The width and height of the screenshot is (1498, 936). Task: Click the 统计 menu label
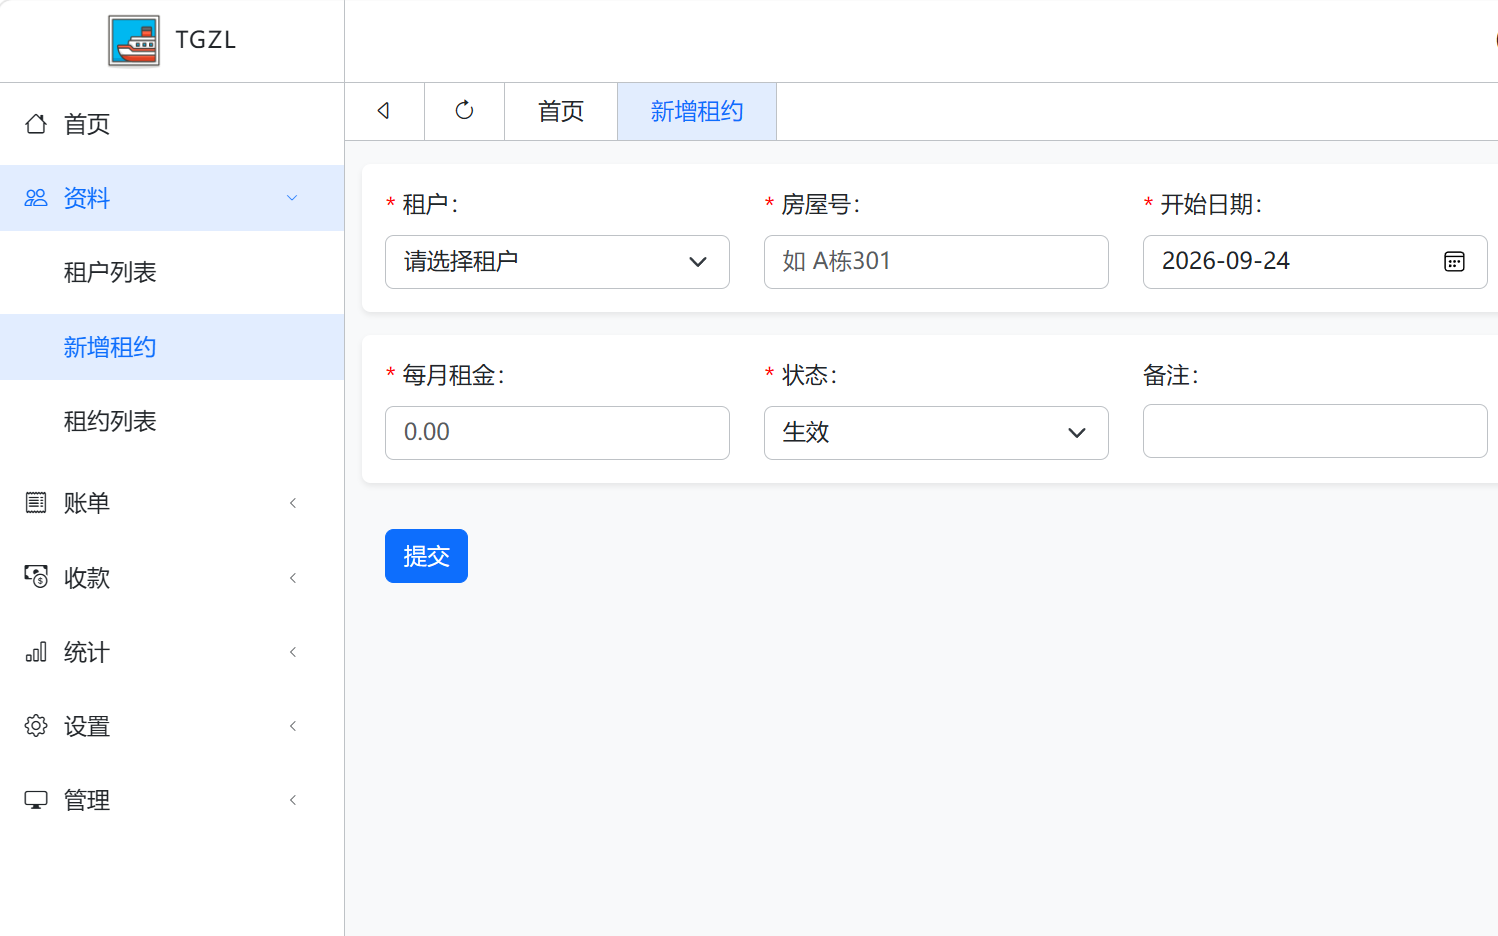point(87,652)
